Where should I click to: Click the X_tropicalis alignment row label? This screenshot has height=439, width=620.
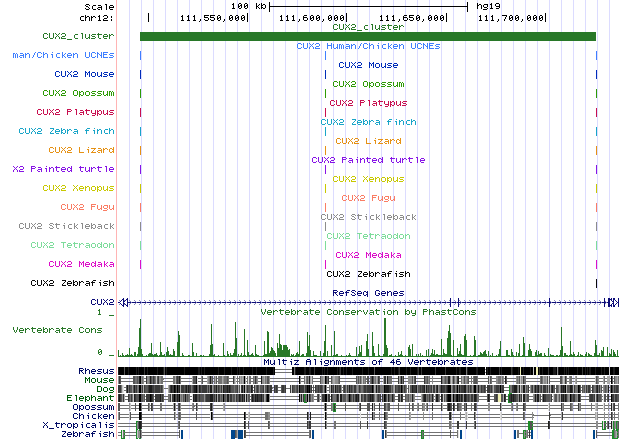click(x=84, y=426)
